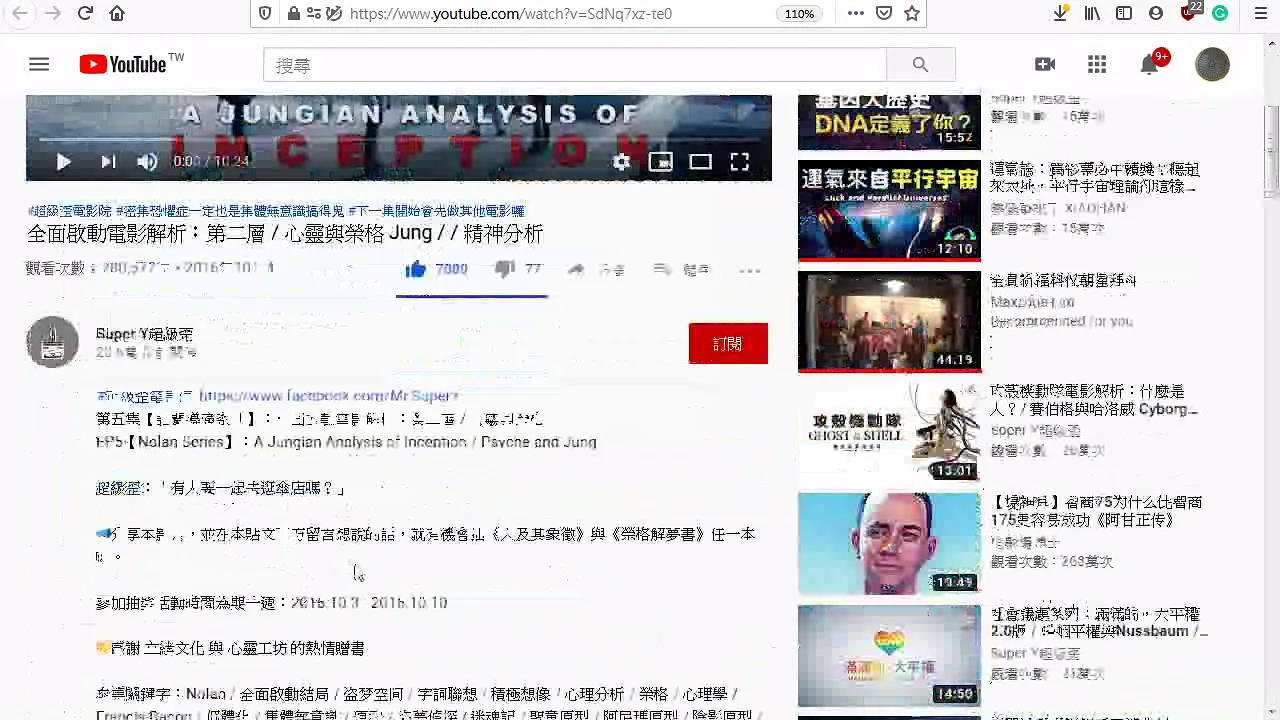Go to browser home page icon

117,14
